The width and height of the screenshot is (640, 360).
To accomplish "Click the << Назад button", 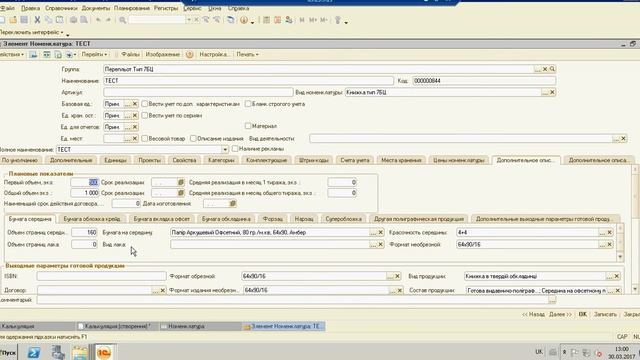I will [x=533, y=314].
